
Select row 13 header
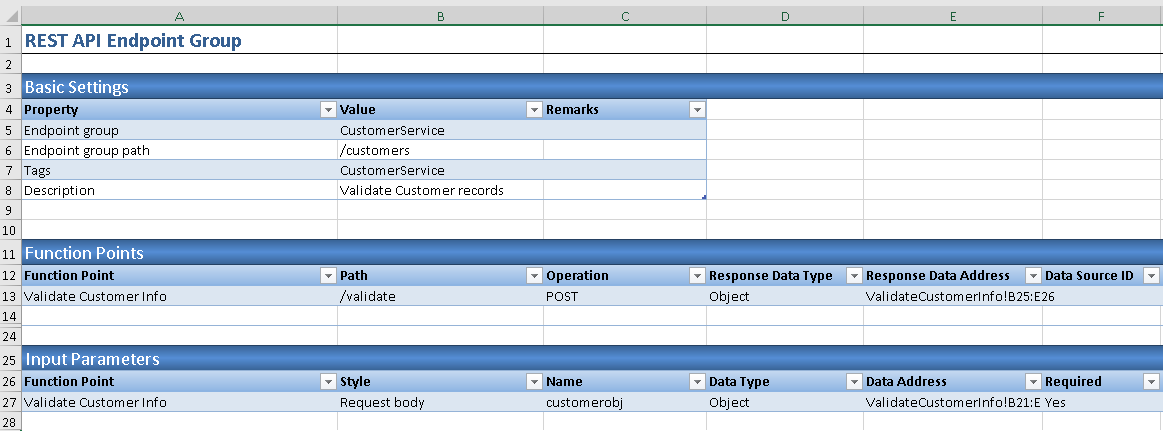(x=9, y=296)
